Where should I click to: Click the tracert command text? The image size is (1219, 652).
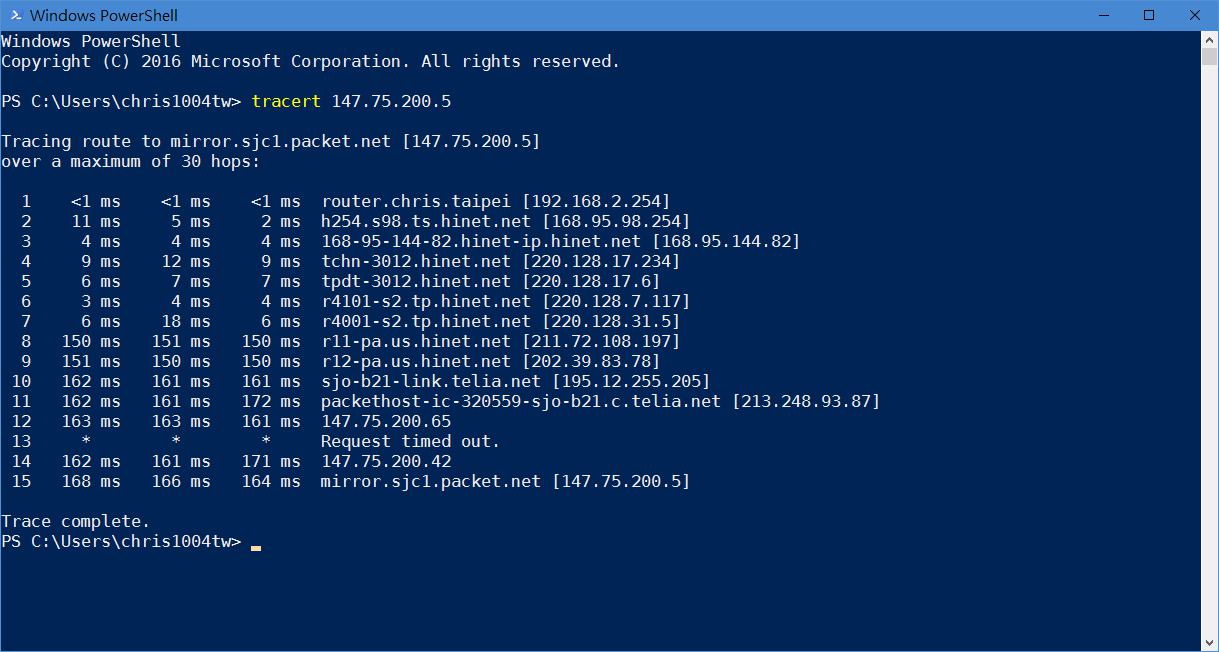(286, 101)
